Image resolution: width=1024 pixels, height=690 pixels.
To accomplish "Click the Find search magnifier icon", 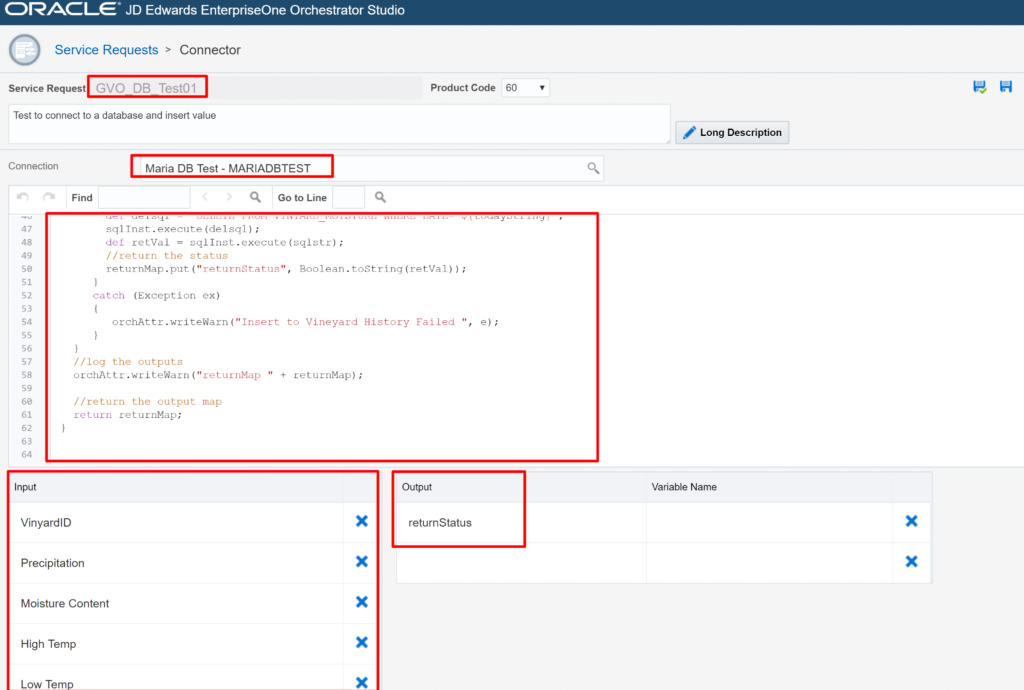I will coord(255,197).
